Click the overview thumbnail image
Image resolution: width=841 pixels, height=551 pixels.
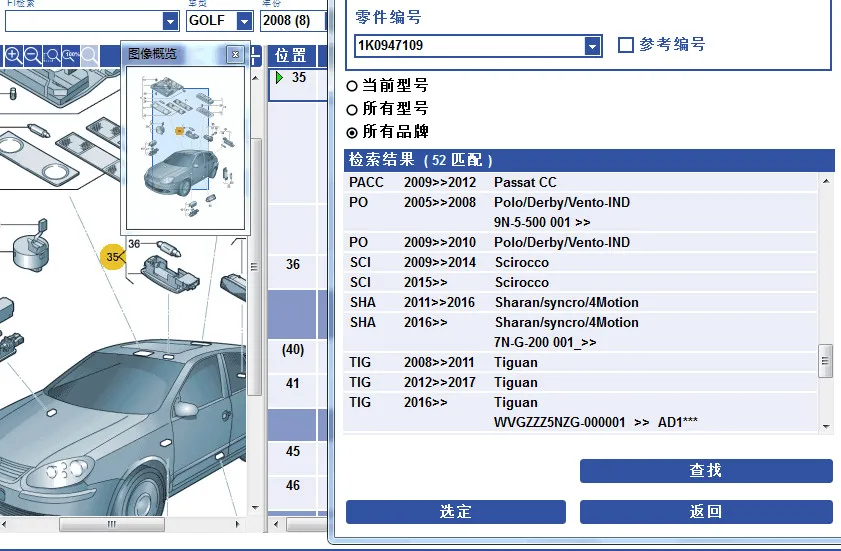[x=185, y=148]
